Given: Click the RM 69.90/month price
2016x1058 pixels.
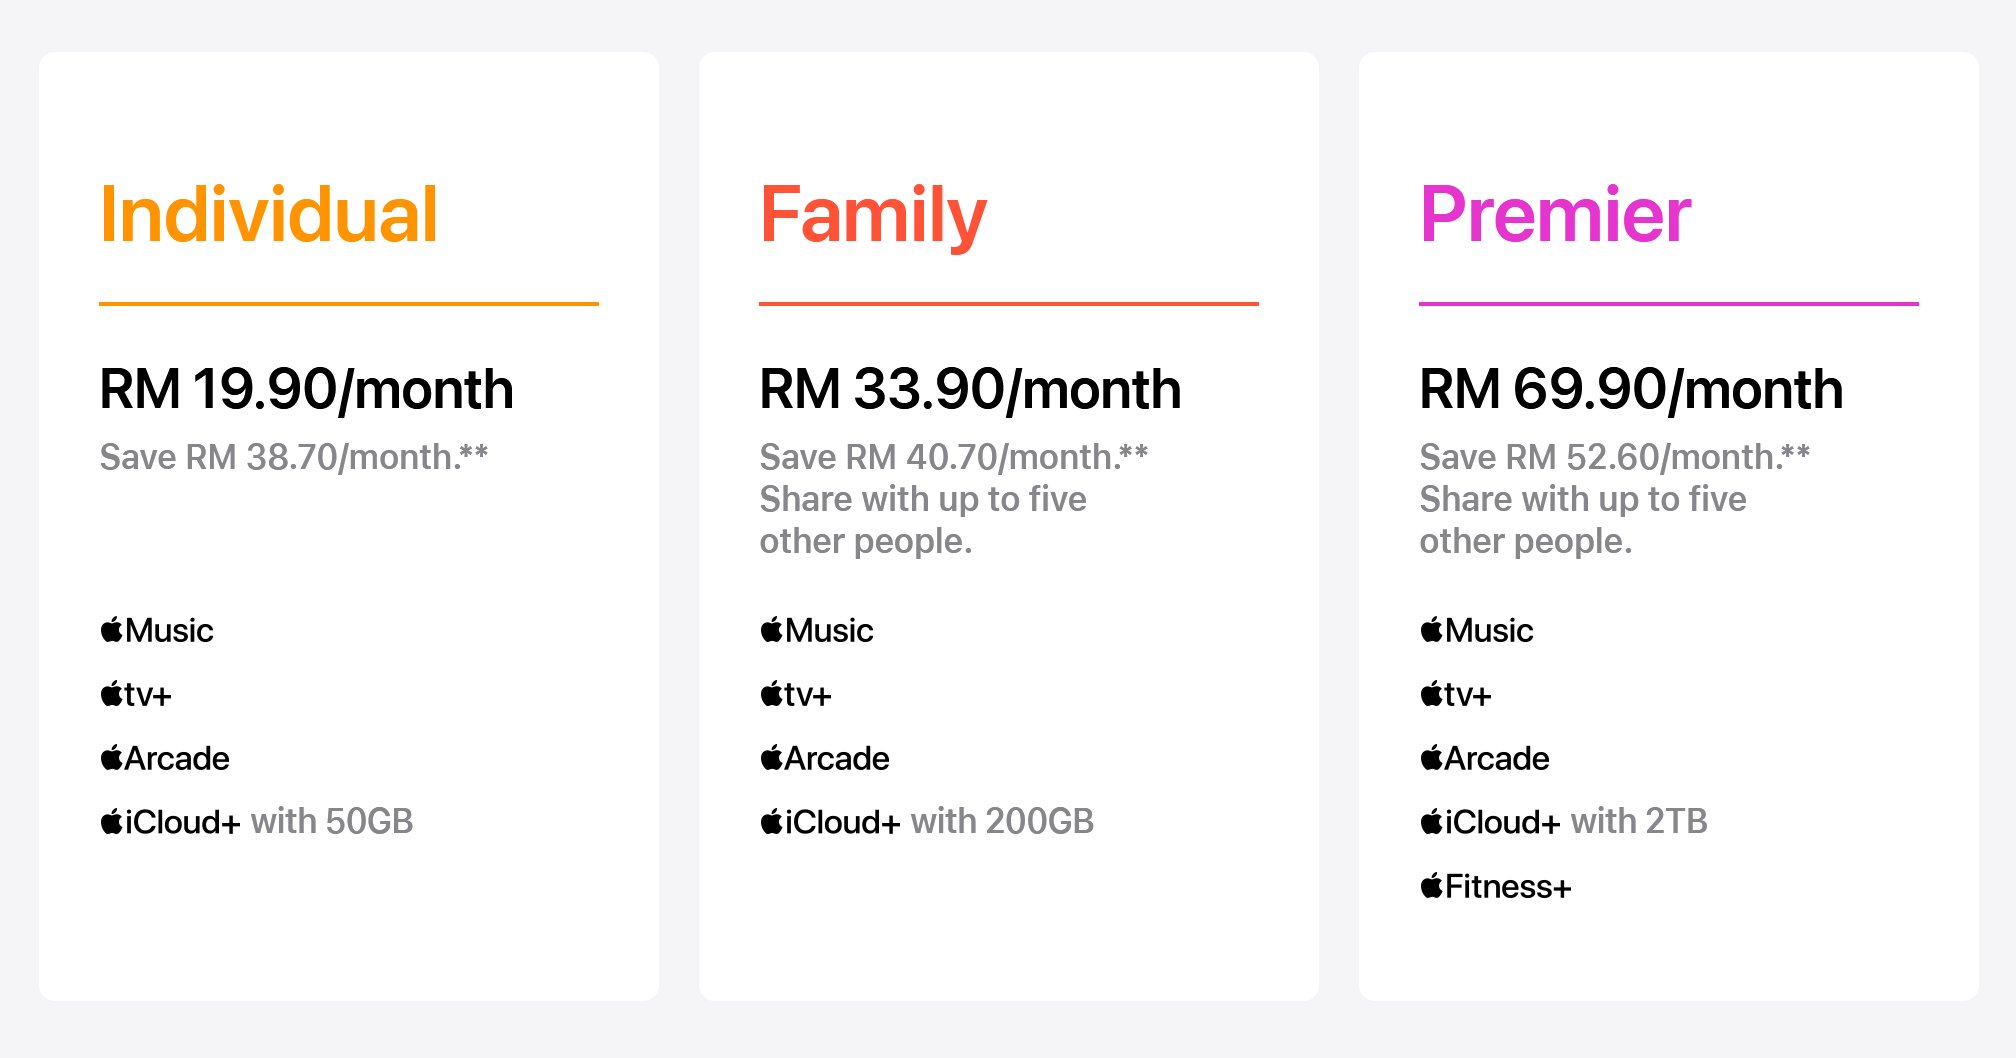Looking at the screenshot, I should point(1631,389).
